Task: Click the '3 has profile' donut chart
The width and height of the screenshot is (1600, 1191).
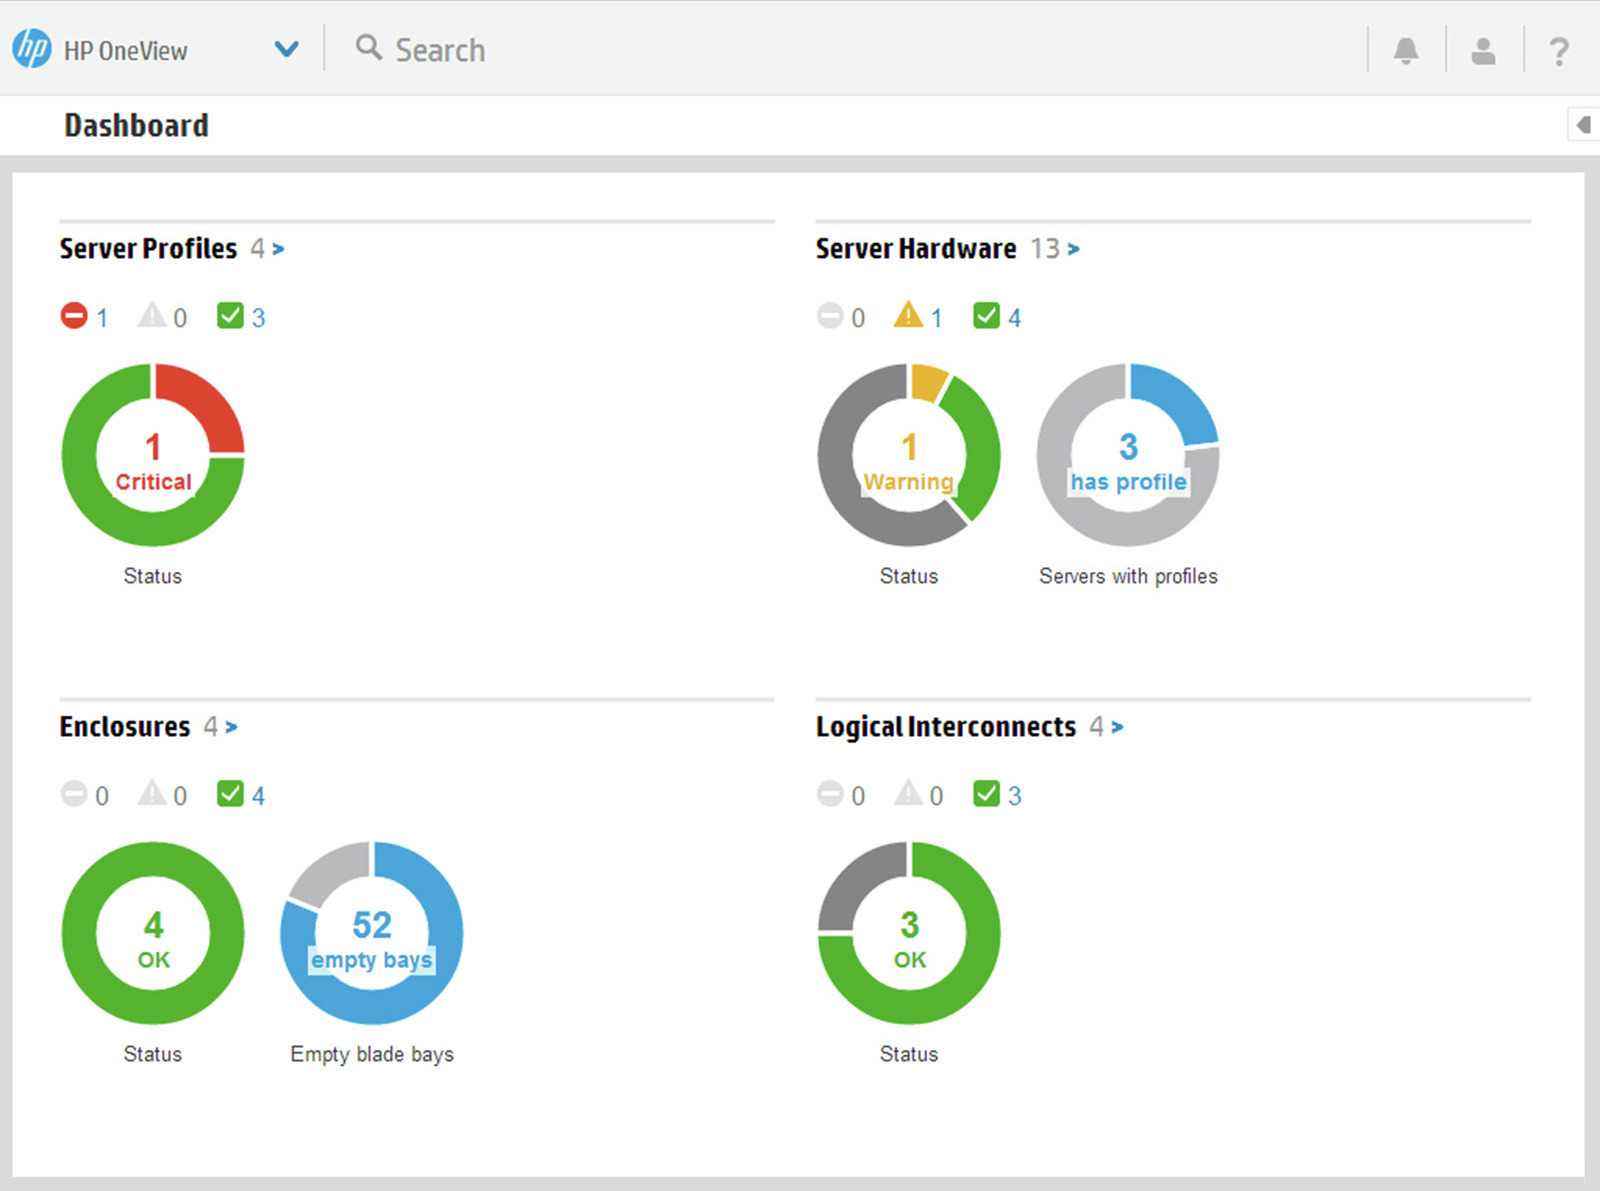Action: click(1128, 455)
